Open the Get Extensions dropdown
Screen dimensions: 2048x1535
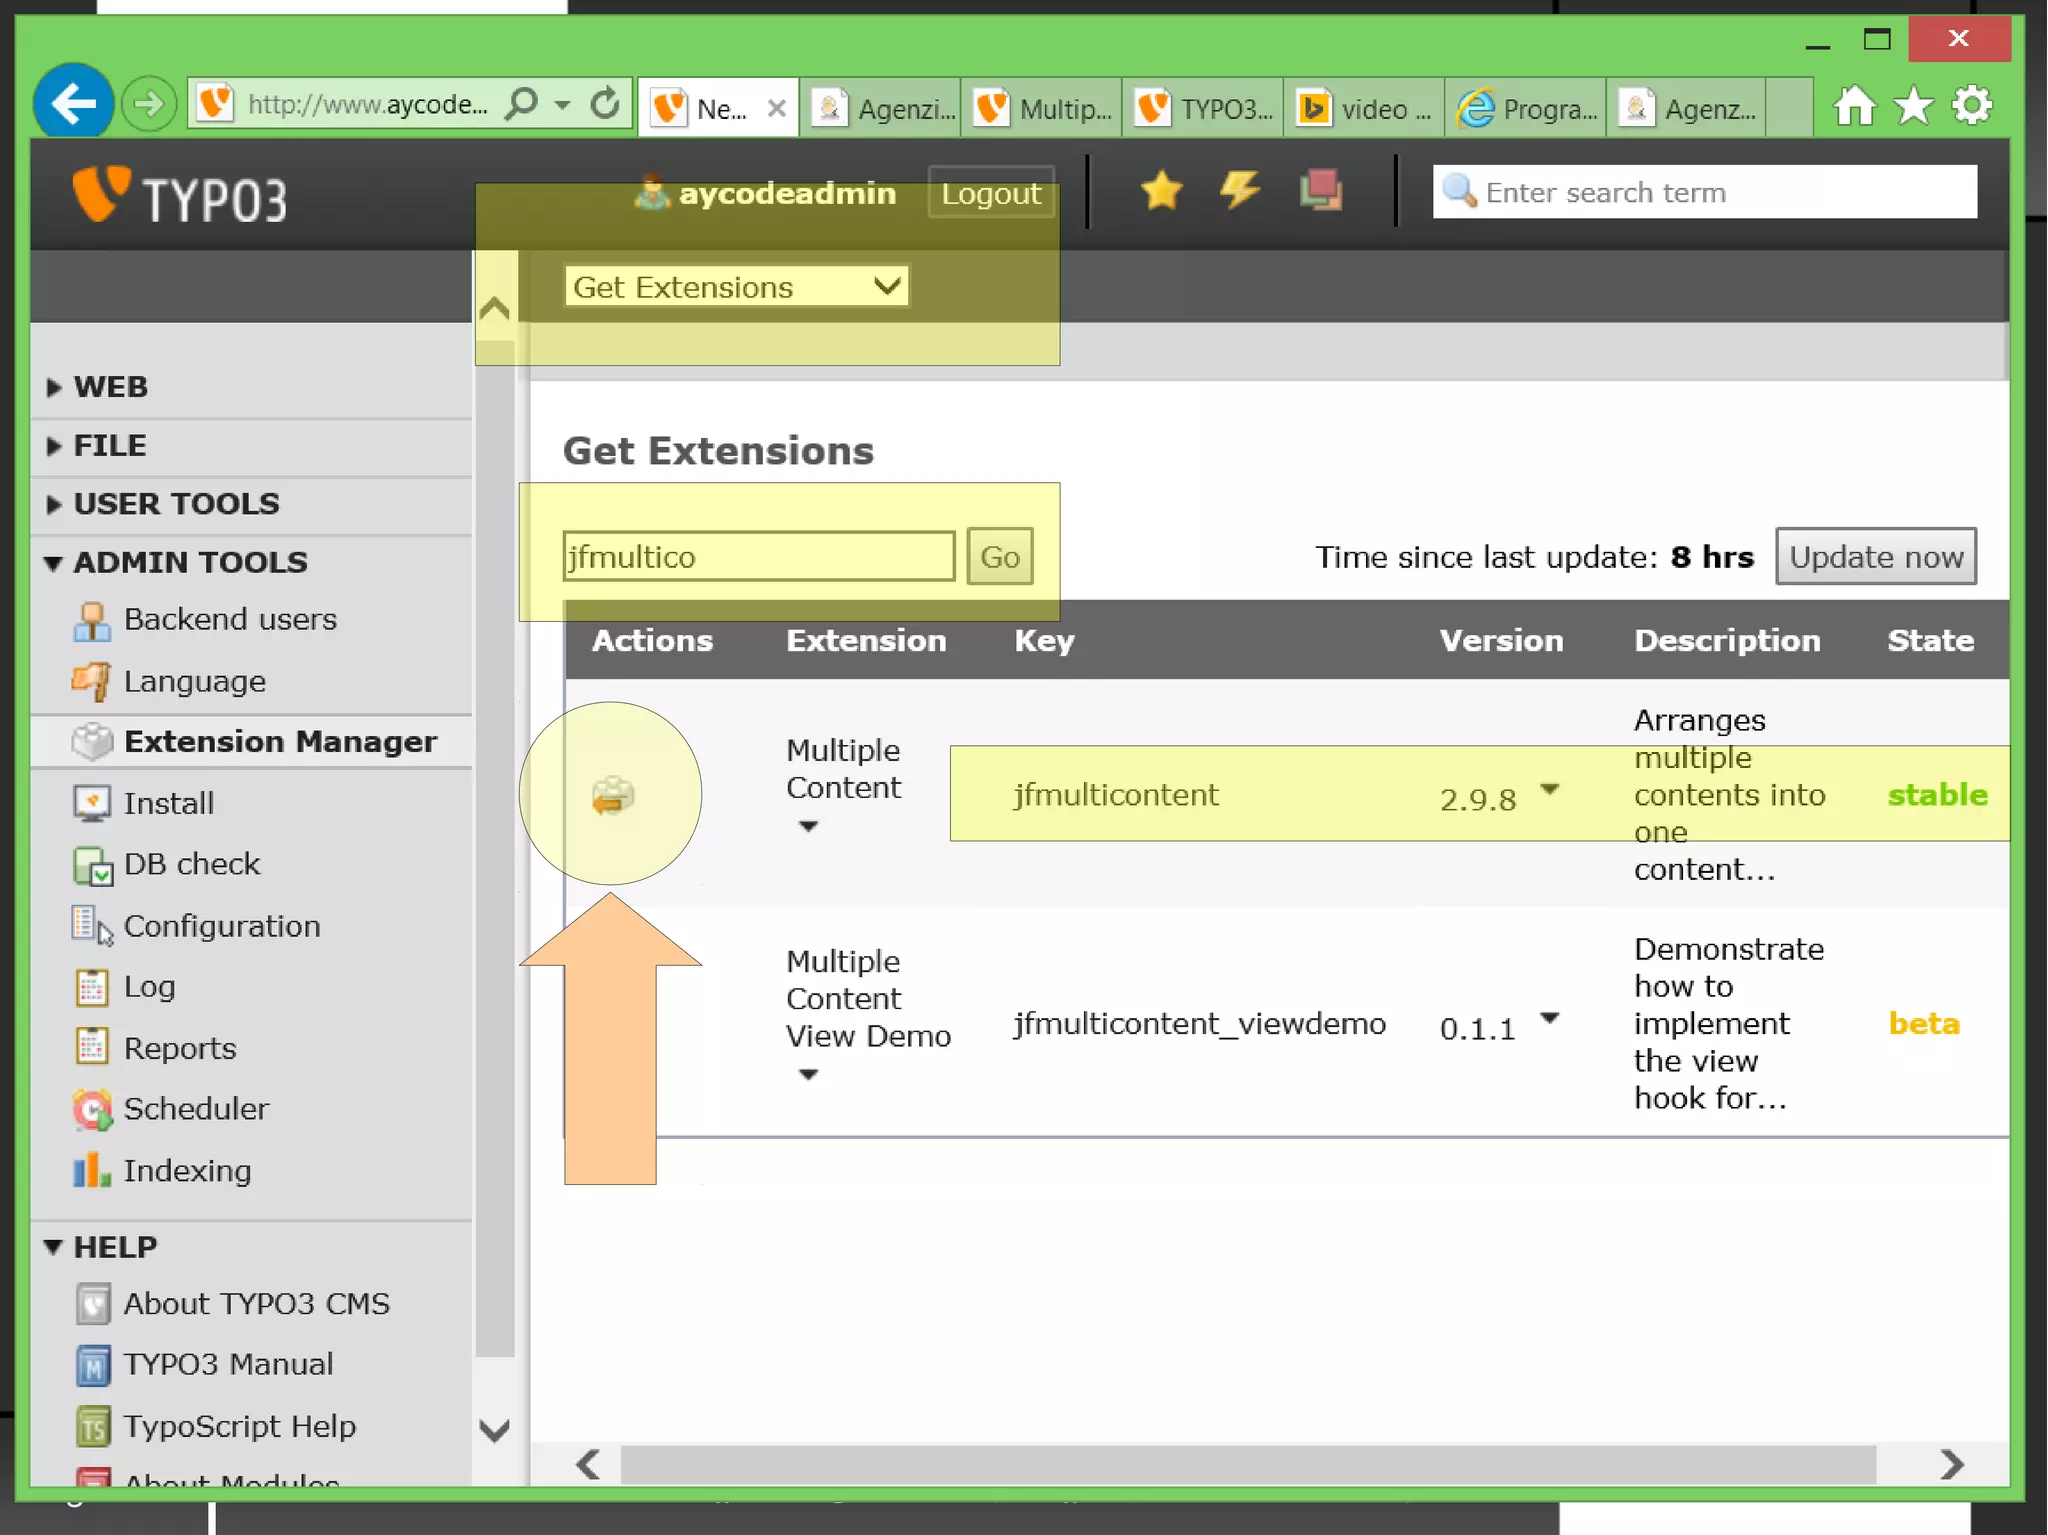pos(736,287)
